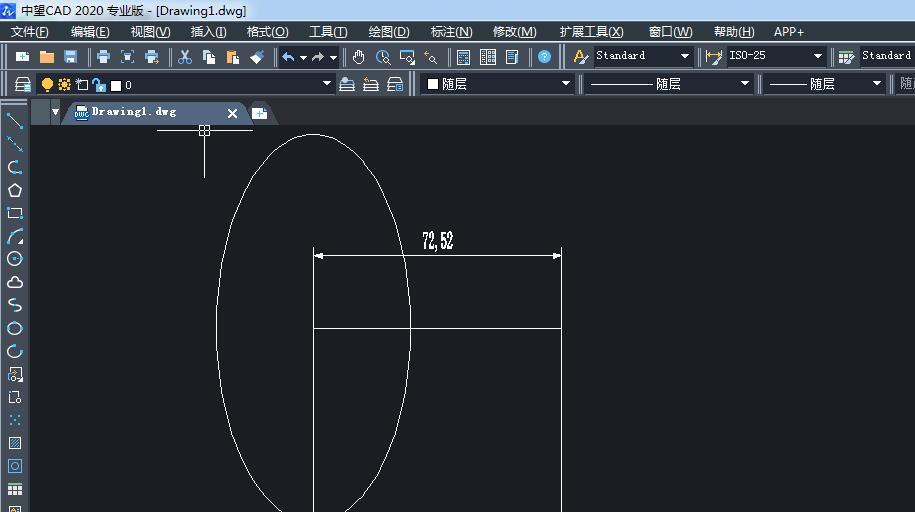
Task: Open the document tab list arrow
Action: point(55,112)
